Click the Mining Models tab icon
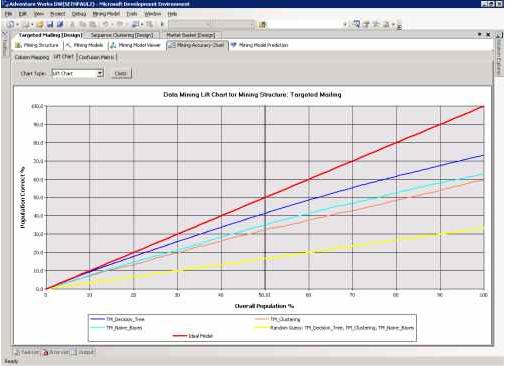 tap(69, 45)
